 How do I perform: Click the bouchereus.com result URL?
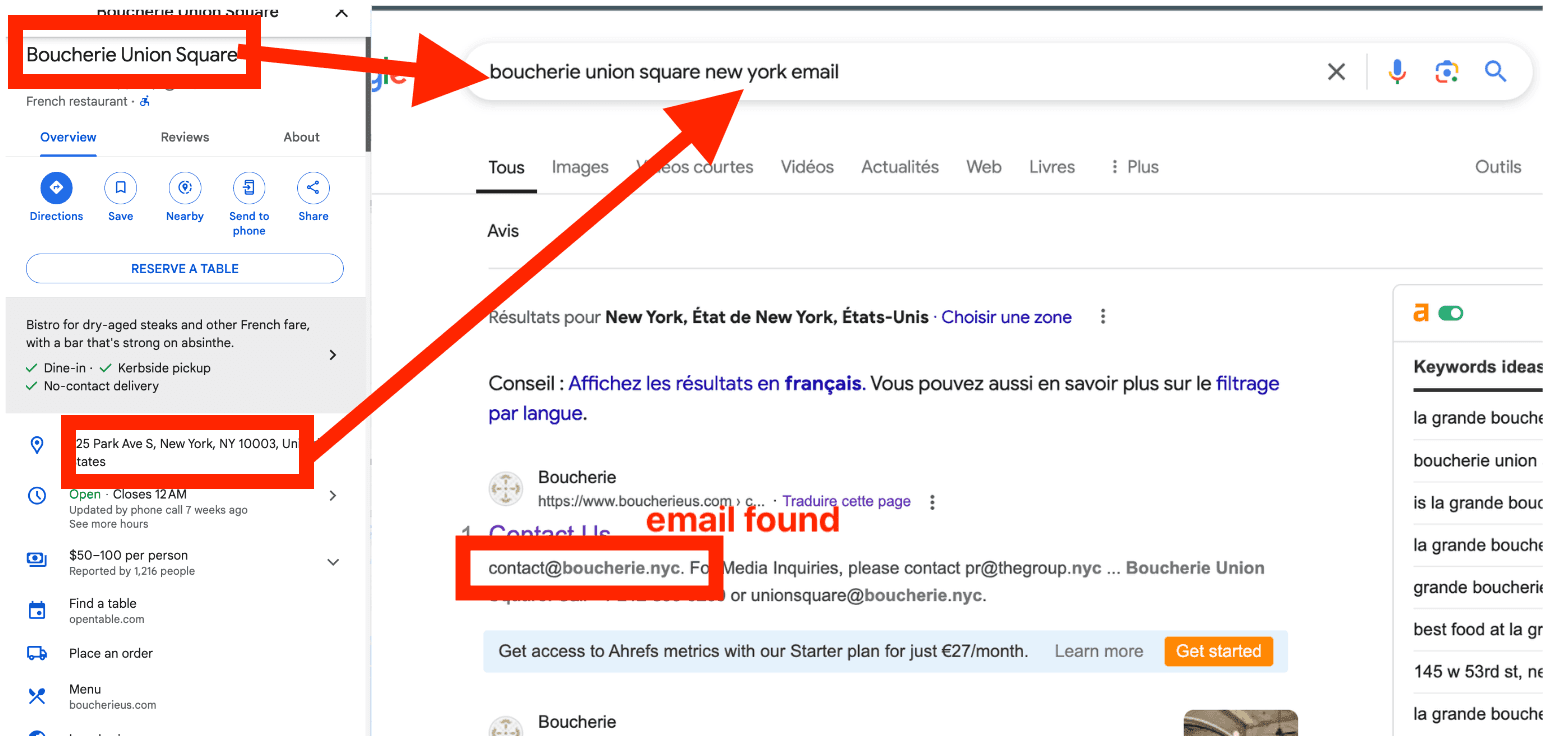[652, 501]
